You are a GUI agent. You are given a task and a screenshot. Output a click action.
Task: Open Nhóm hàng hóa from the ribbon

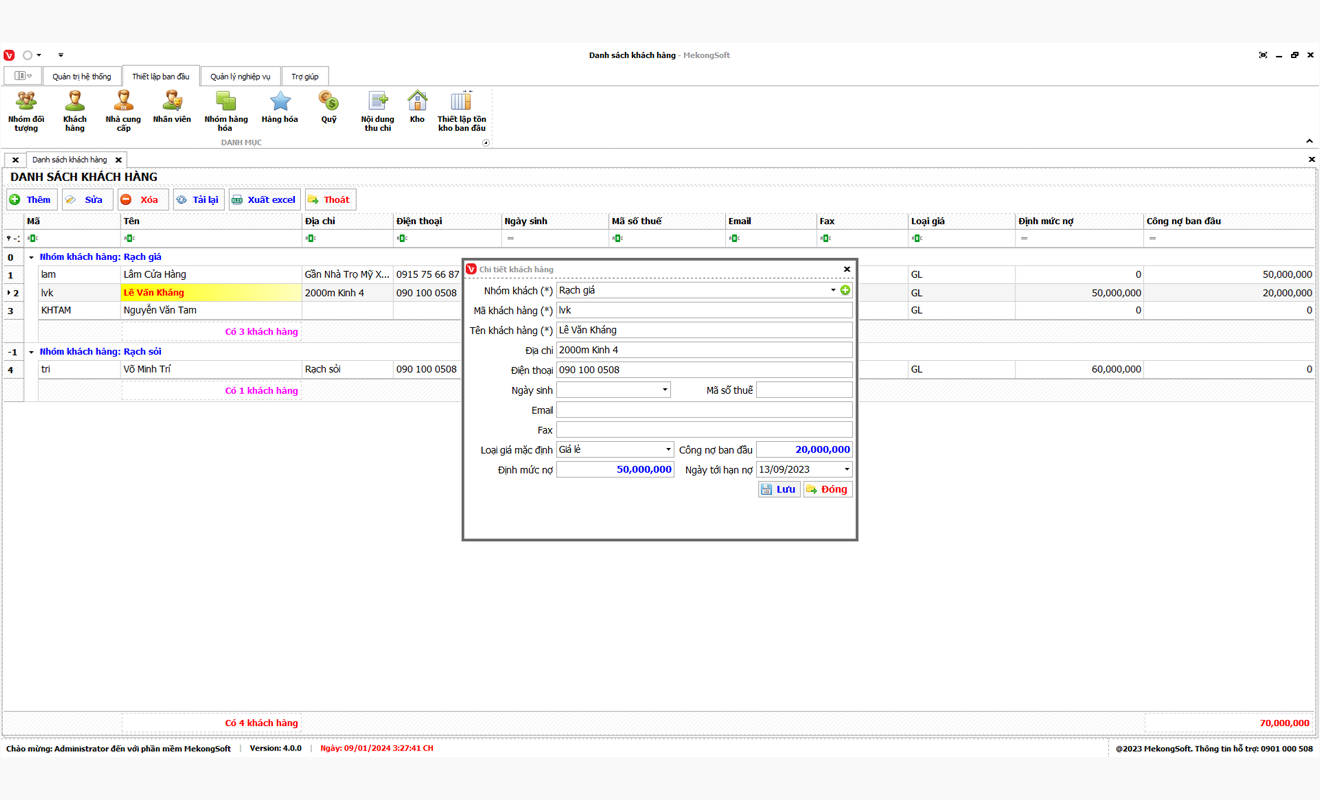[226, 110]
